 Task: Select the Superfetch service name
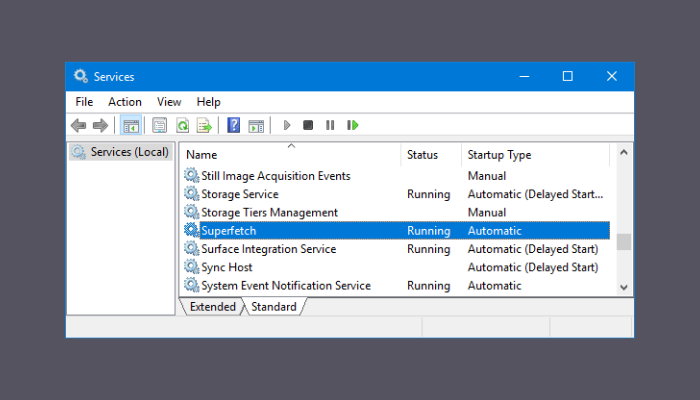tap(229, 231)
